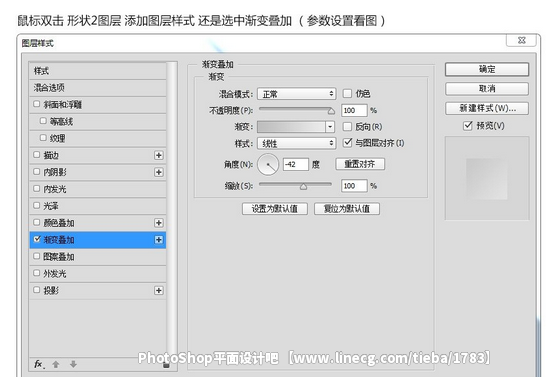Tick the 反向(R) reverse checkbox
546x377 pixels.
click(347, 126)
